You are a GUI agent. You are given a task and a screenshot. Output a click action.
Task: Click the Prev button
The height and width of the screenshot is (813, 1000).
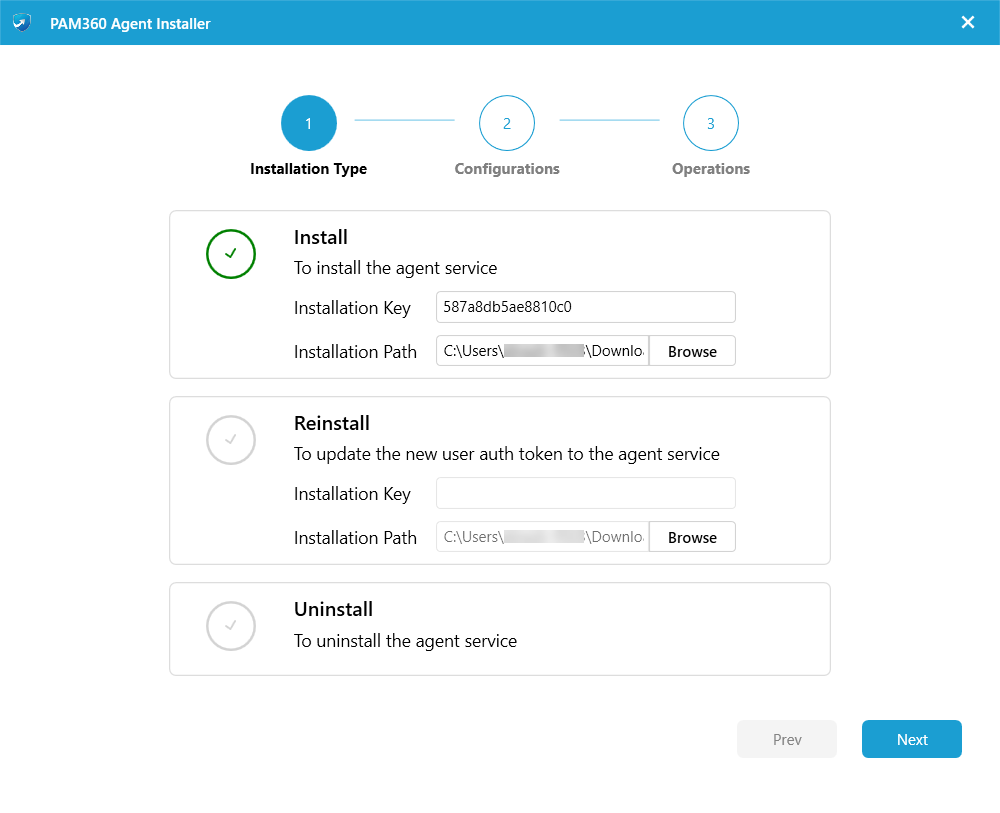pyautogui.click(x=786, y=739)
